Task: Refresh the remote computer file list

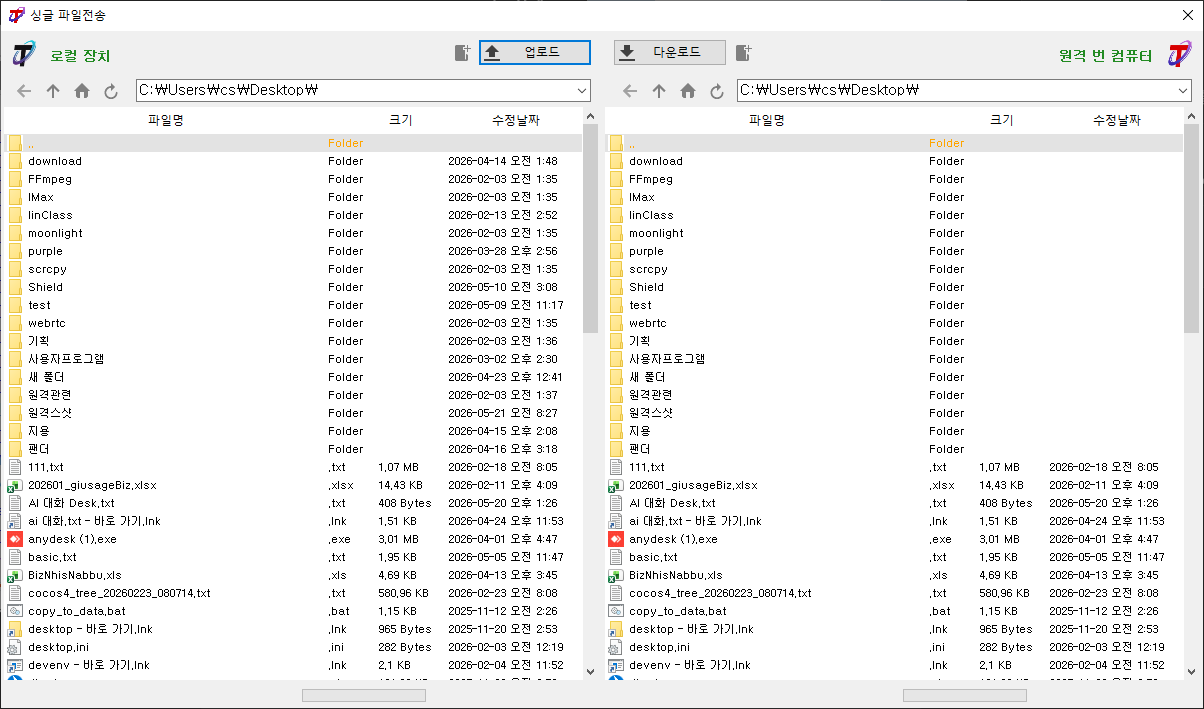Action: (716, 91)
